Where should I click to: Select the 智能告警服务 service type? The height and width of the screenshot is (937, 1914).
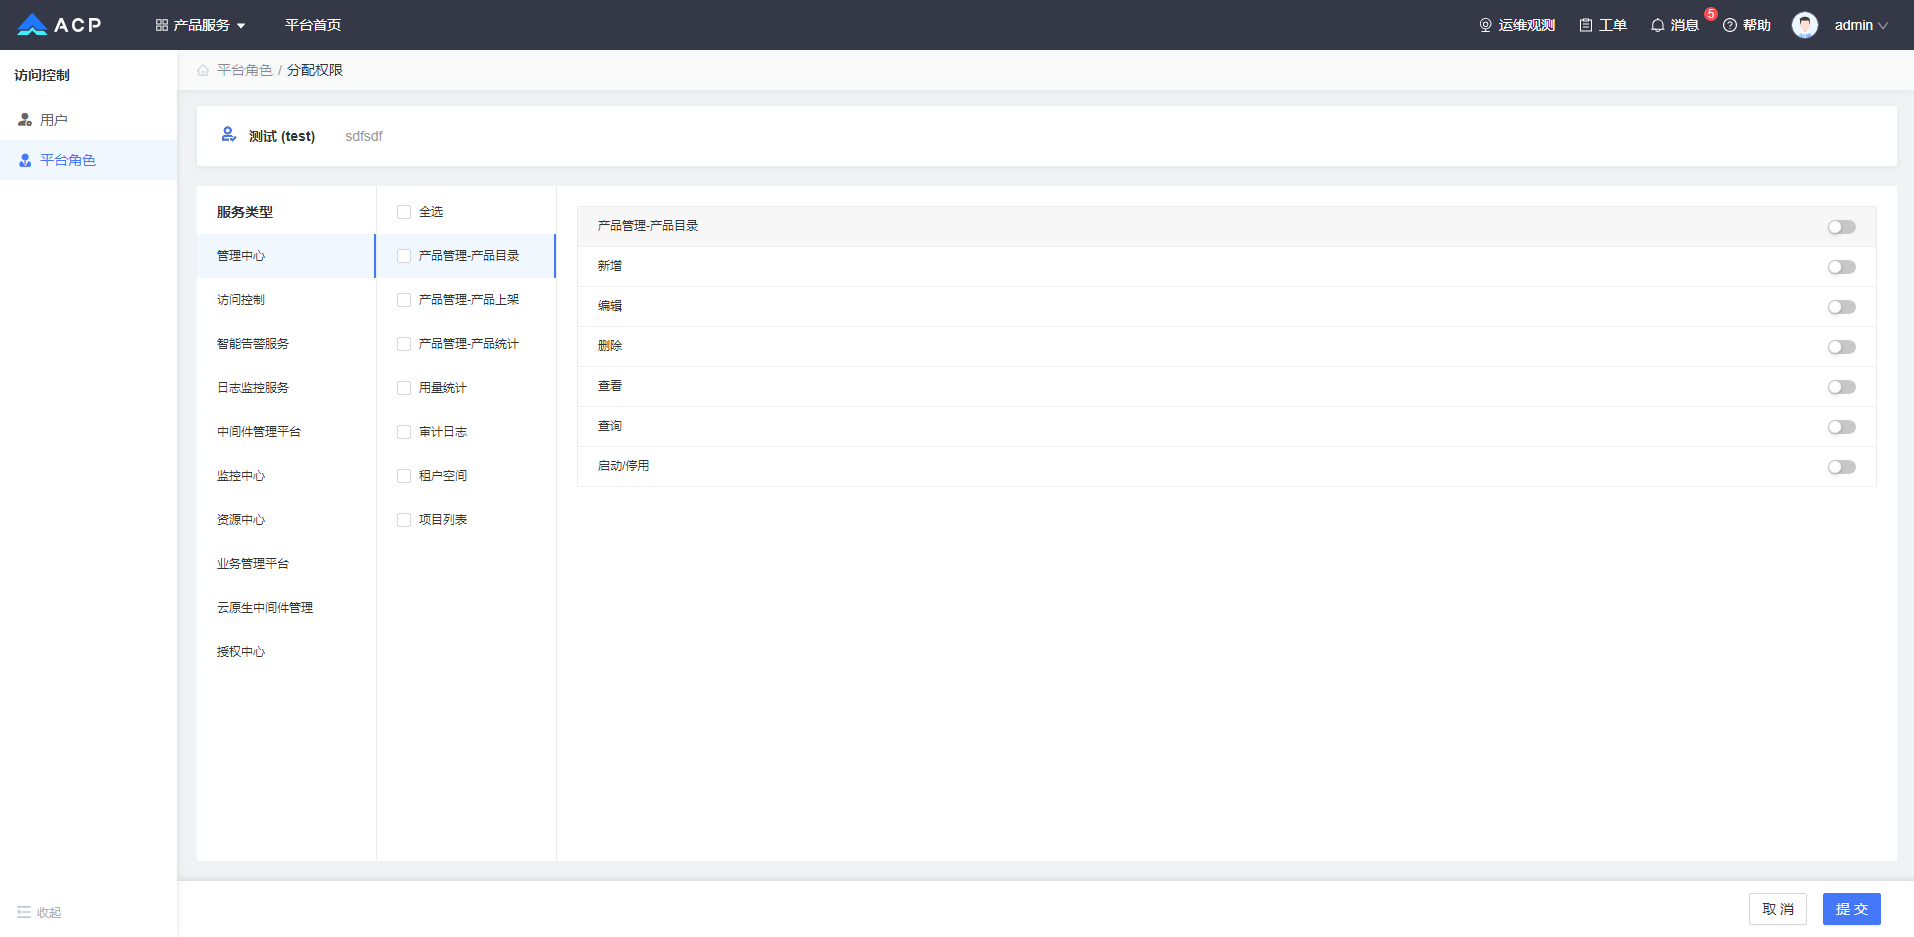(x=286, y=344)
